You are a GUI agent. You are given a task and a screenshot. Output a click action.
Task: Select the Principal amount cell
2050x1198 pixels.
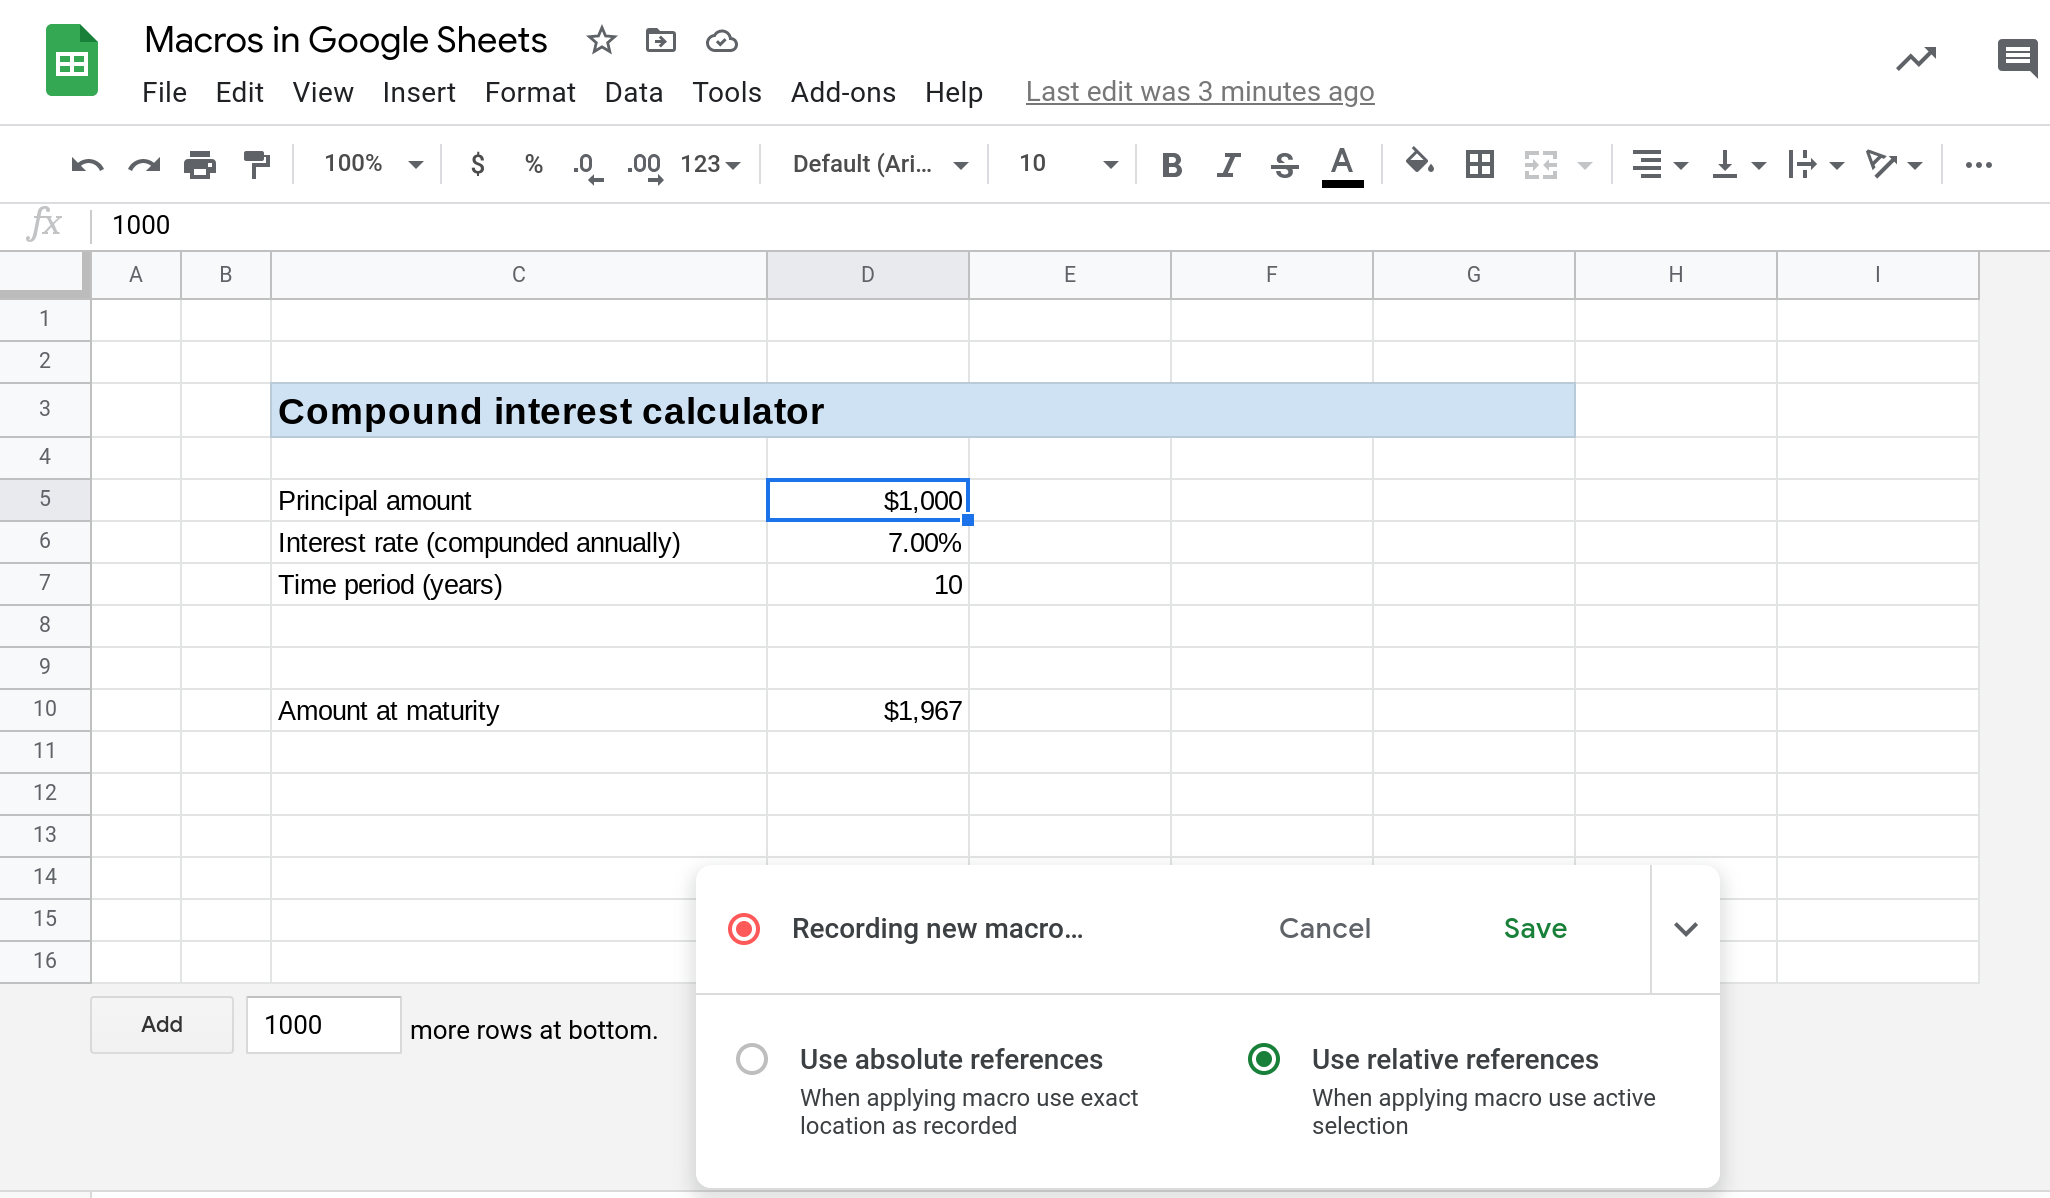[518, 500]
